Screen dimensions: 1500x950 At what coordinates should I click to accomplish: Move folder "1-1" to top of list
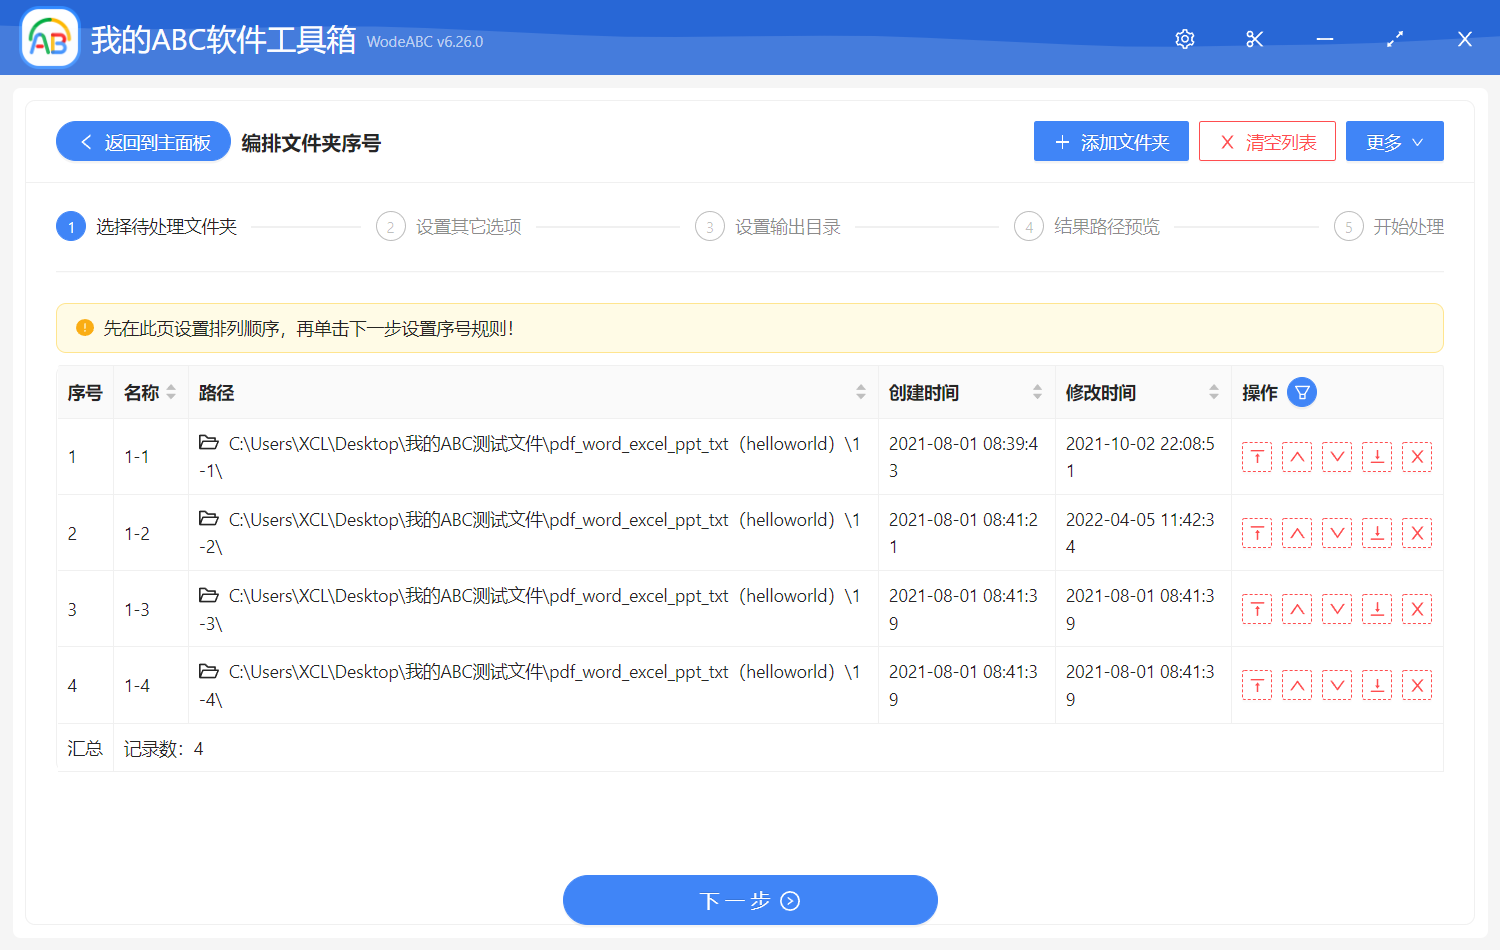pos(1257,456)
